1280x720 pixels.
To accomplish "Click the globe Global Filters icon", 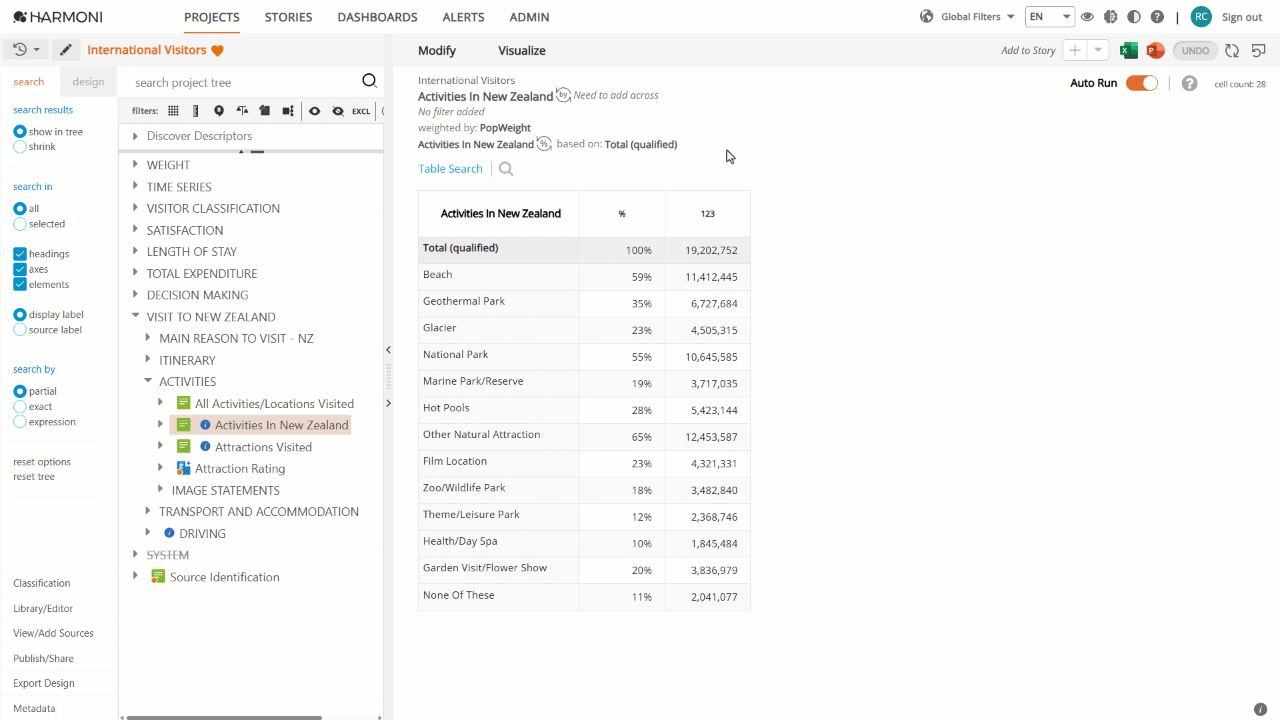I will point(926,17).
